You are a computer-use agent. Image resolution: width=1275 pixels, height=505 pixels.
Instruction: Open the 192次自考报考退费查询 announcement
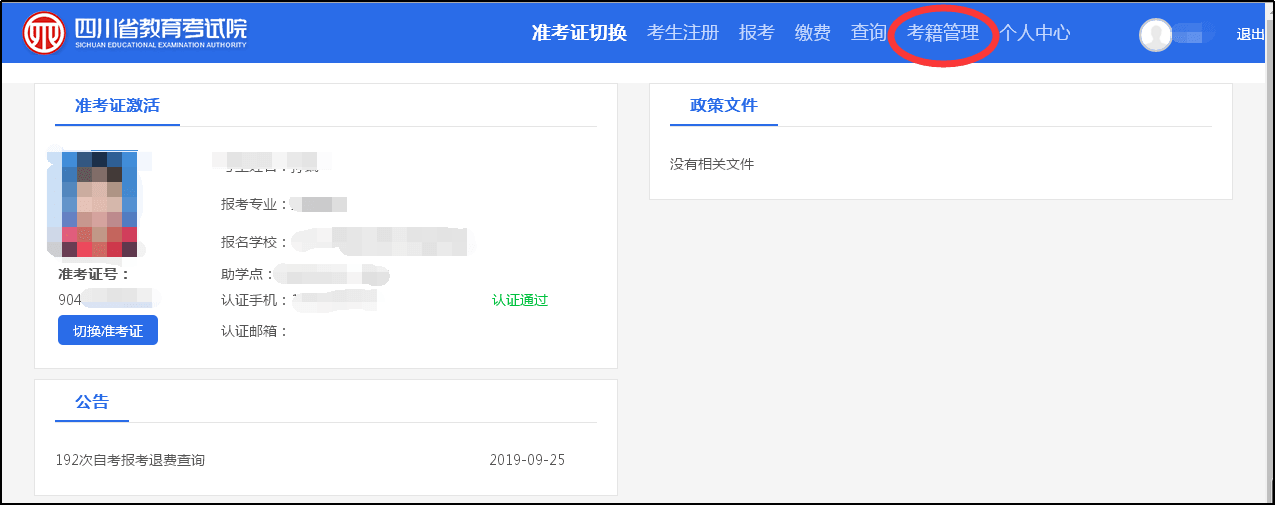coord(130,460)
